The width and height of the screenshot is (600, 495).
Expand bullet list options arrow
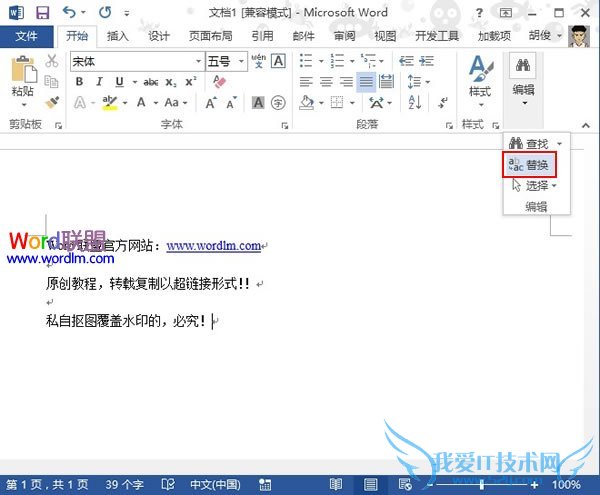(x=321, y=61)
